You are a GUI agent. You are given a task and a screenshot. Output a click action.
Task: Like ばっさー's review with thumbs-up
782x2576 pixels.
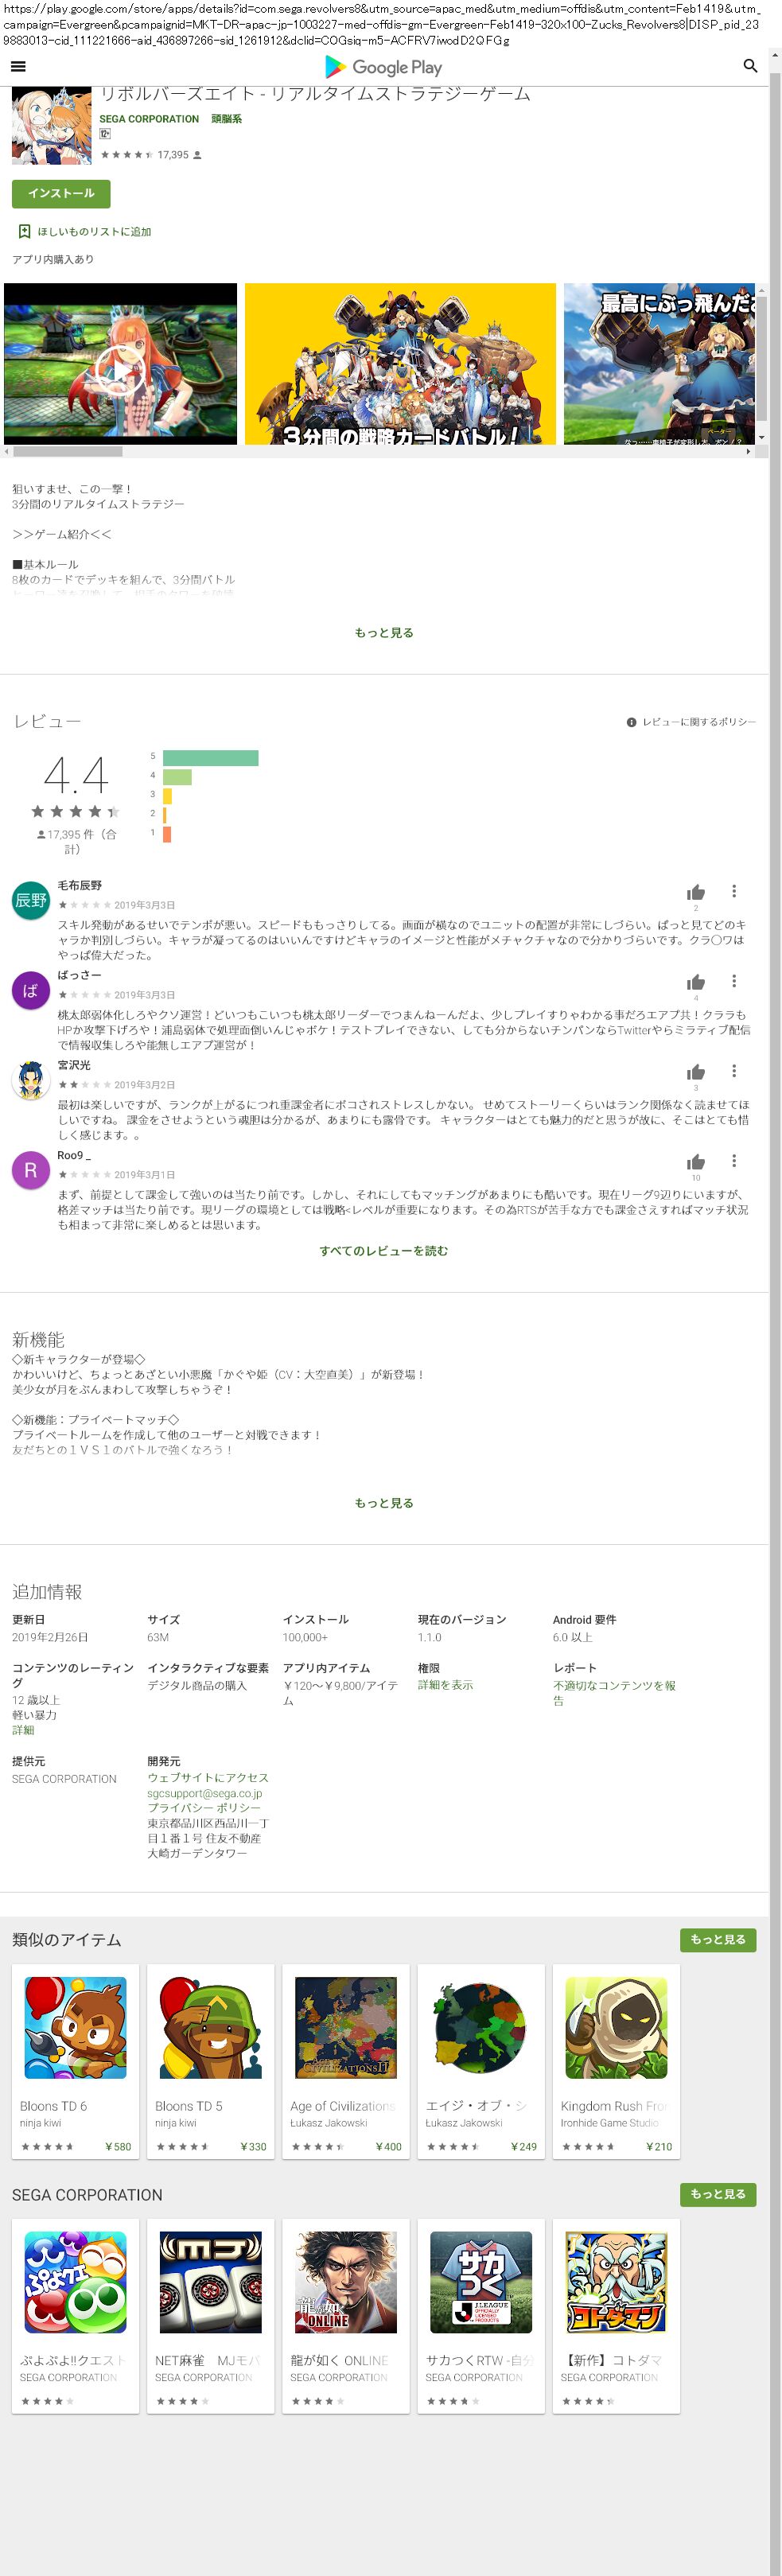[696, 982]
